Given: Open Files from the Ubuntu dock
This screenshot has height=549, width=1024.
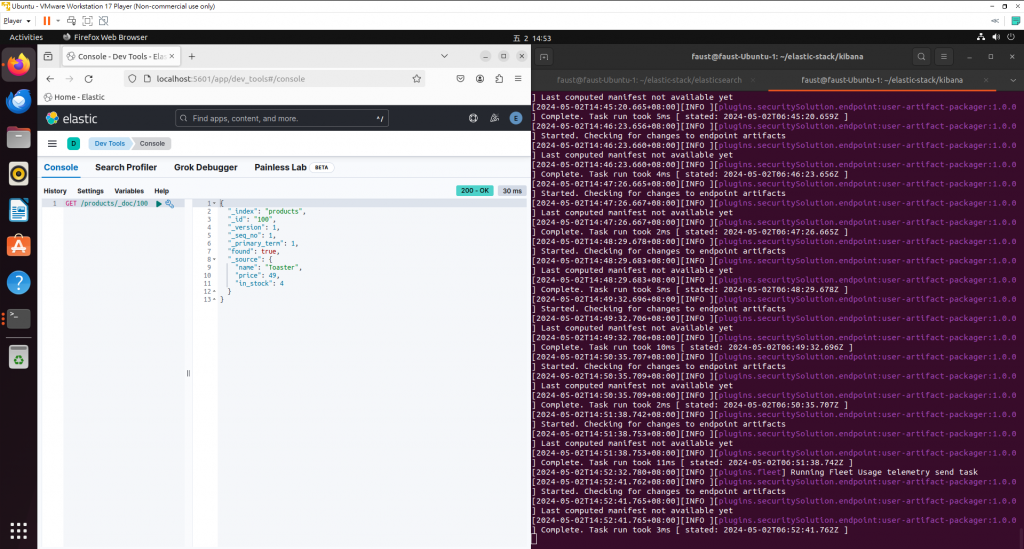Looking at the screenshot, I should [x=18, y=138].
